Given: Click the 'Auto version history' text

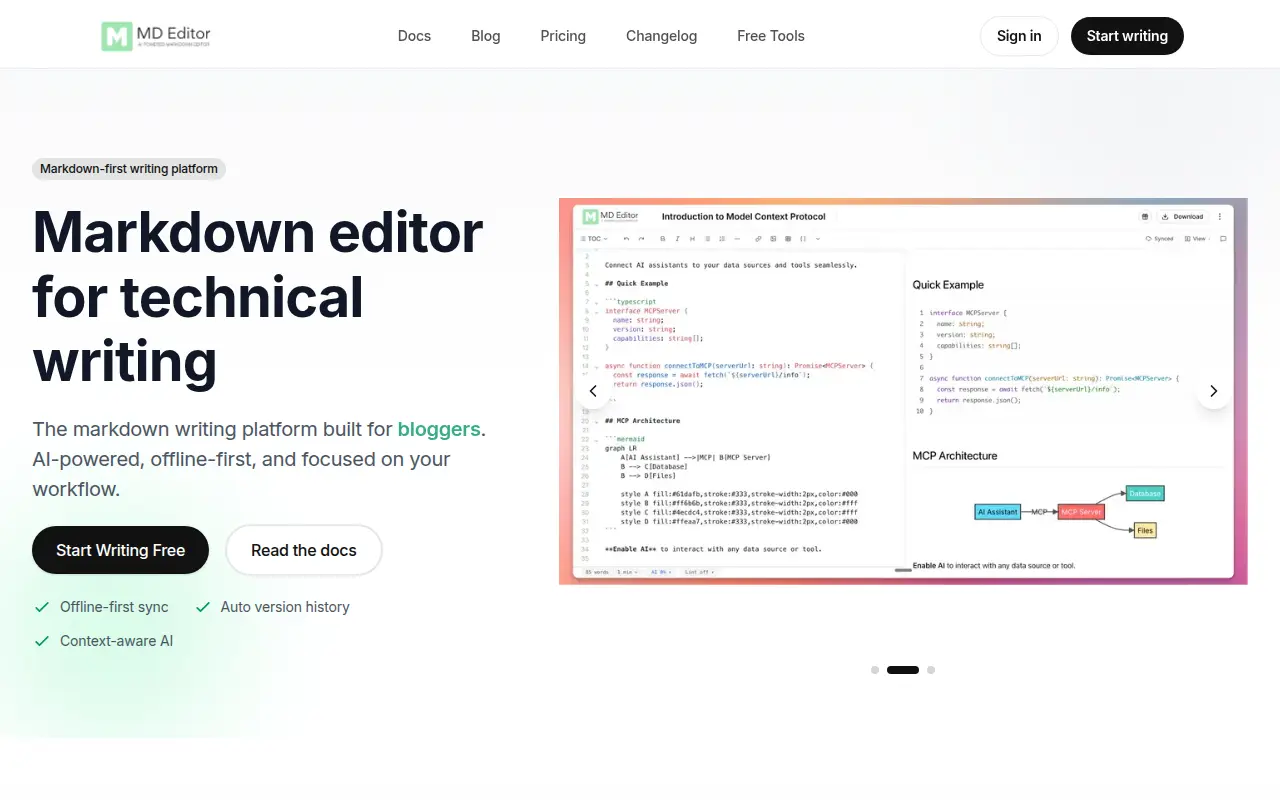Looking at the screenshot, I should (x=285, y=607).
